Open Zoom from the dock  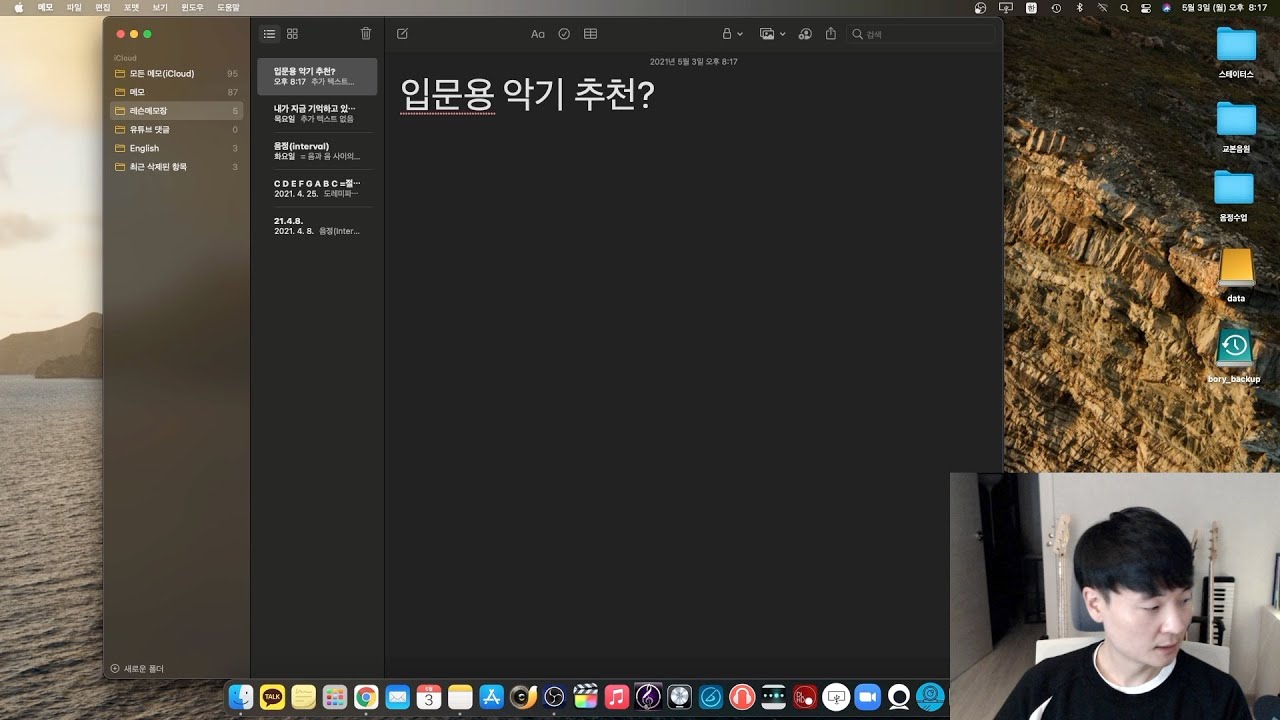pyautogui.click(x=866, y=697)
